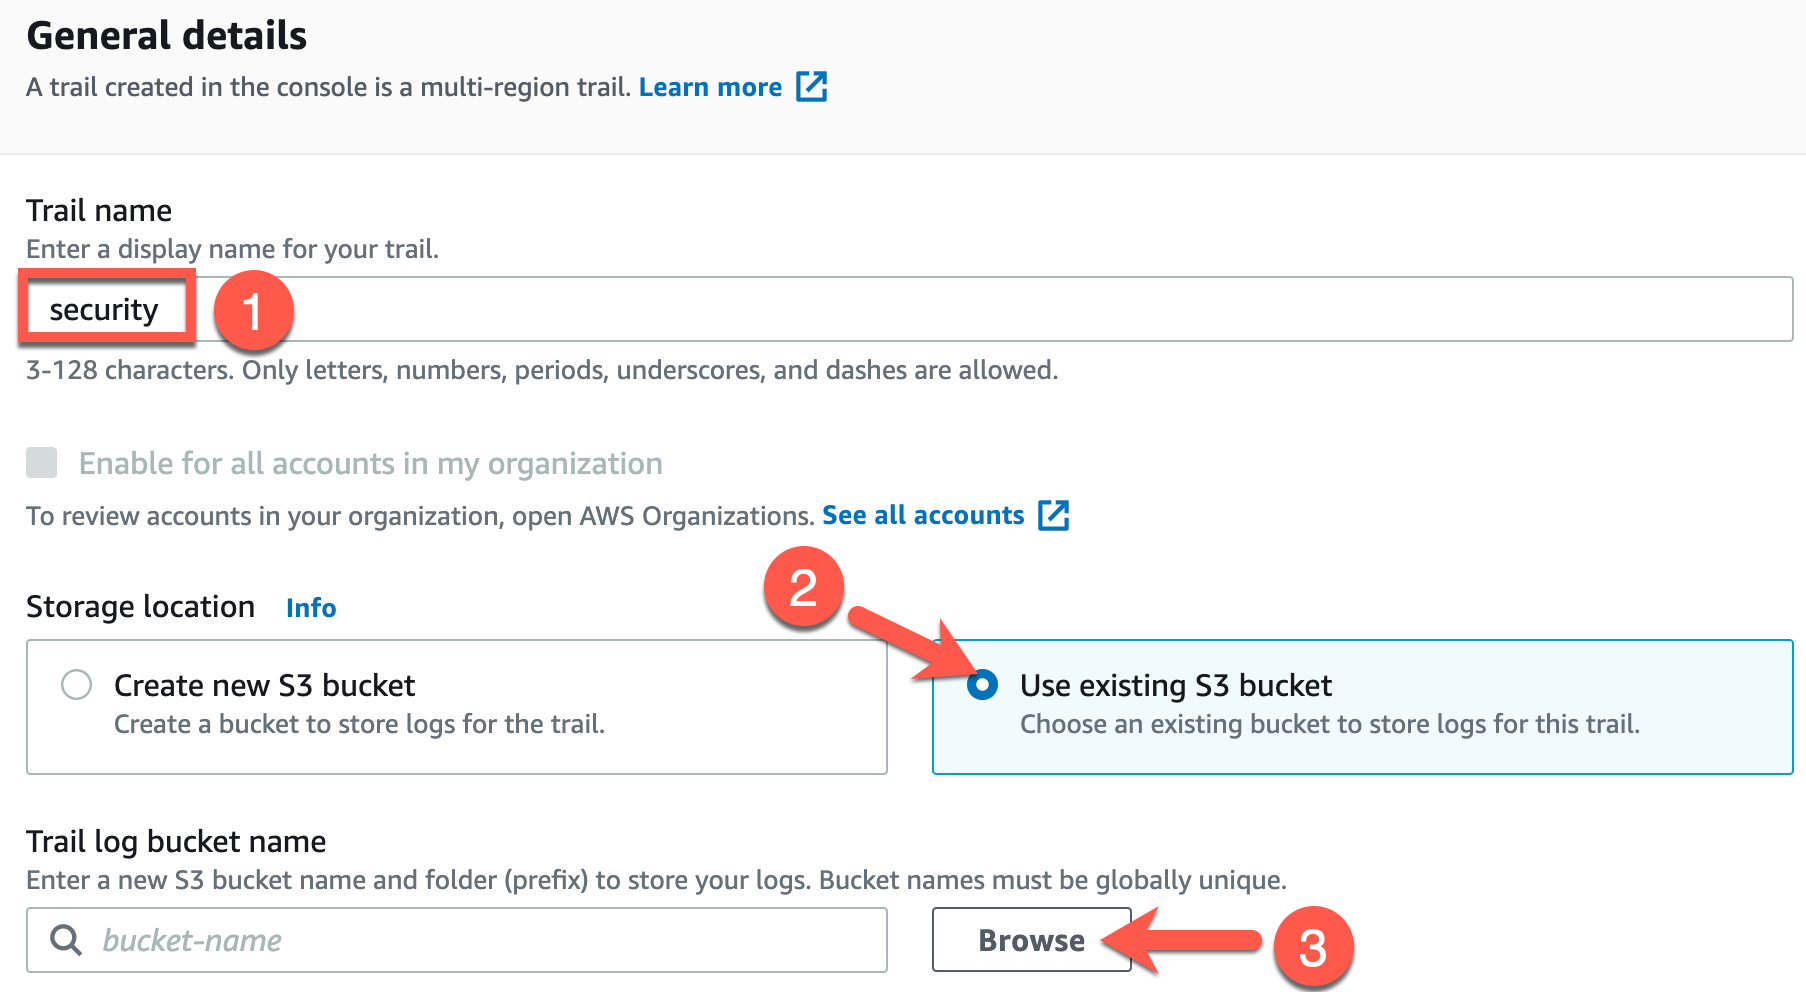This screenshot has height=992, width=1806.
Task: Select the Use existing S3 bucket radio button
Action: click(x=986, y=686)
